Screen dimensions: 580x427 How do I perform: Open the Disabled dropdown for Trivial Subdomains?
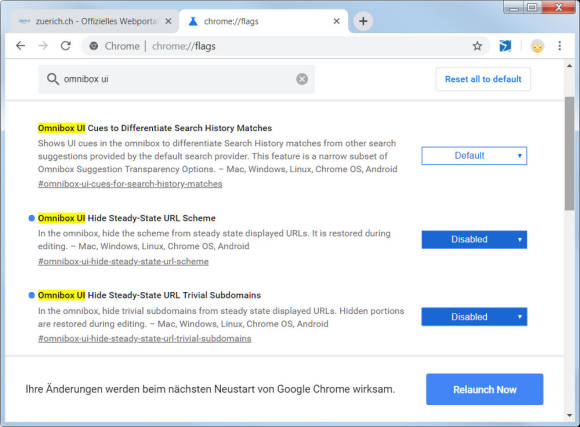(x=474, y=317)
